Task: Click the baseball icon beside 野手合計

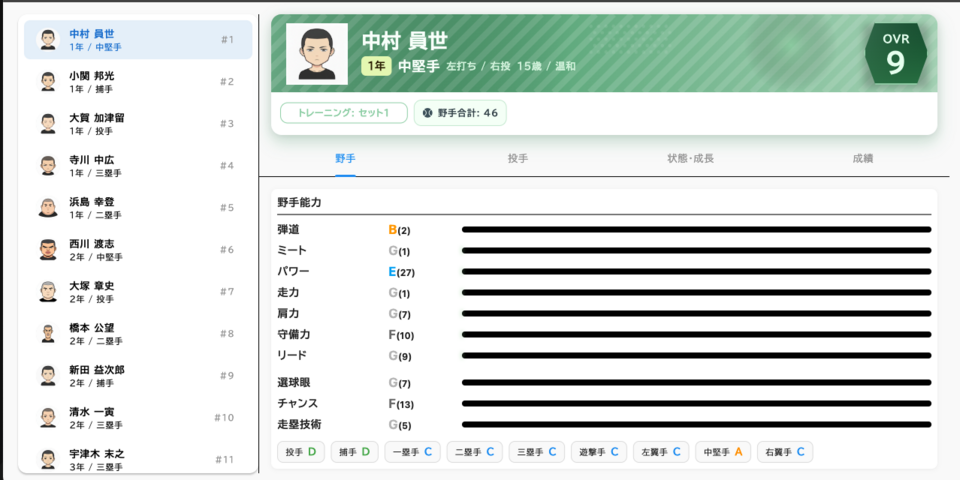Action: (428, 113)
